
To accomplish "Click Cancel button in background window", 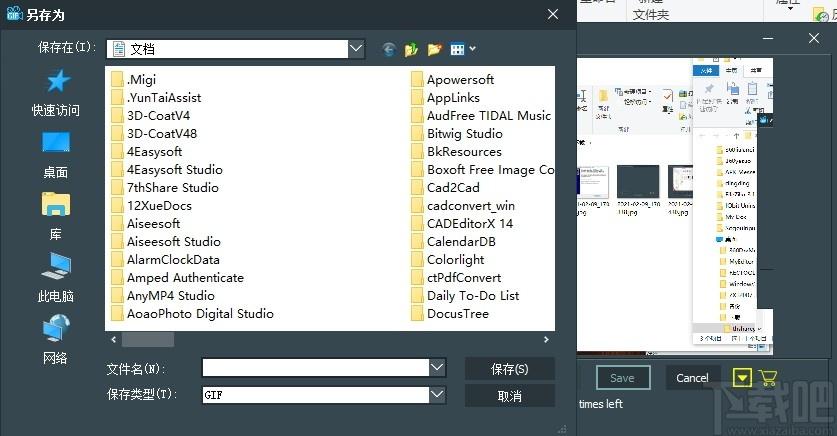I will (x=692, y=378).
